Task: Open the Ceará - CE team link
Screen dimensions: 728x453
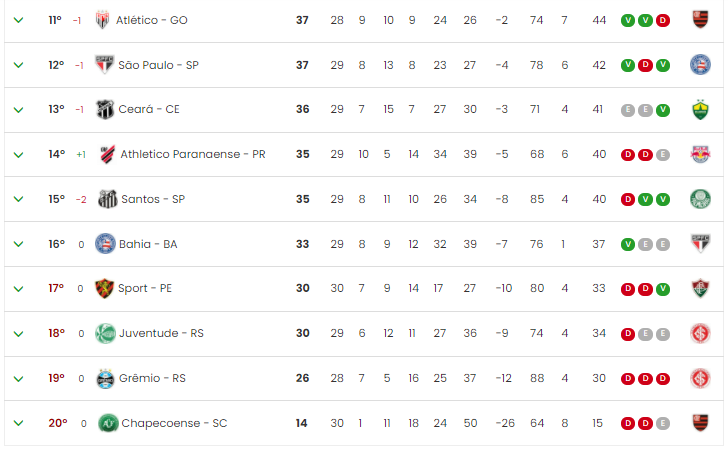Action: (149, 109)
